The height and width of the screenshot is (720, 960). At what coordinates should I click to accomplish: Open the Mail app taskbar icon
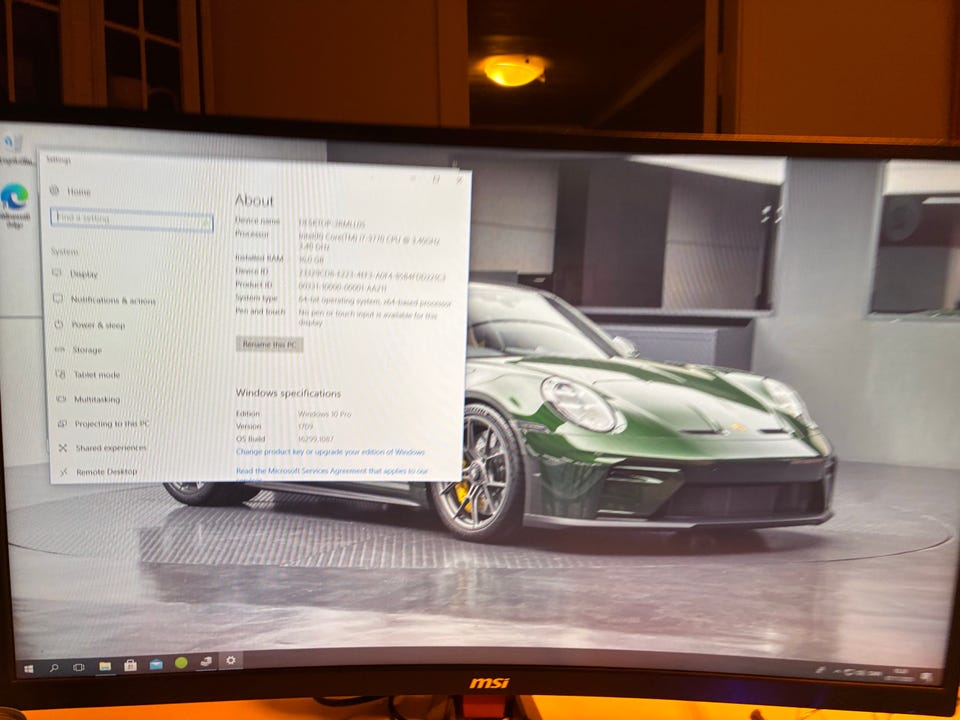156,664
